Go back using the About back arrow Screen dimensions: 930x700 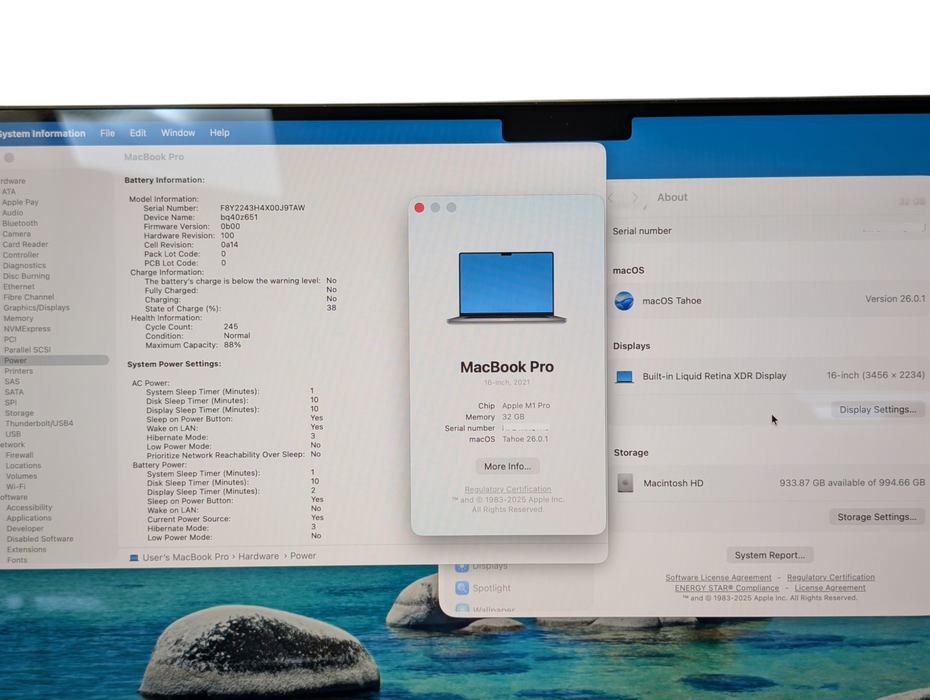tap(611, 198)
